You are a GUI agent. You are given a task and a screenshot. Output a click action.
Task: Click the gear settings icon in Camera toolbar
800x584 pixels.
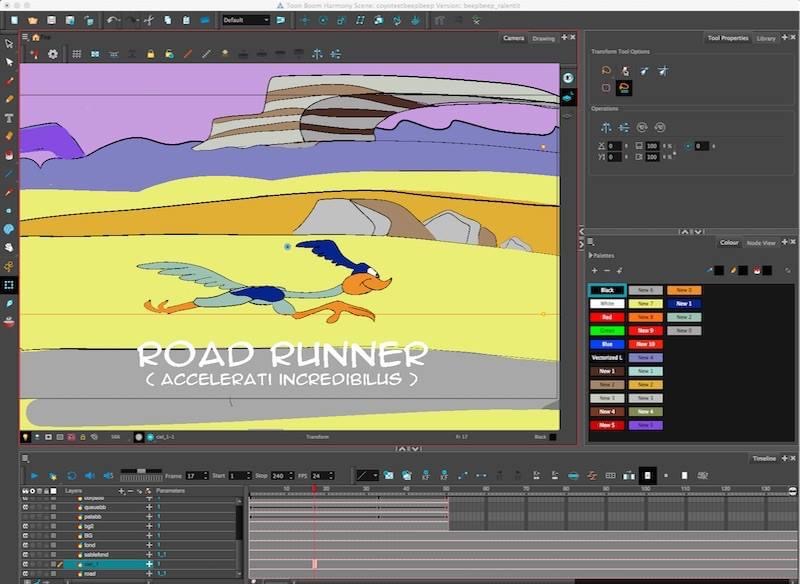point(53,54)
